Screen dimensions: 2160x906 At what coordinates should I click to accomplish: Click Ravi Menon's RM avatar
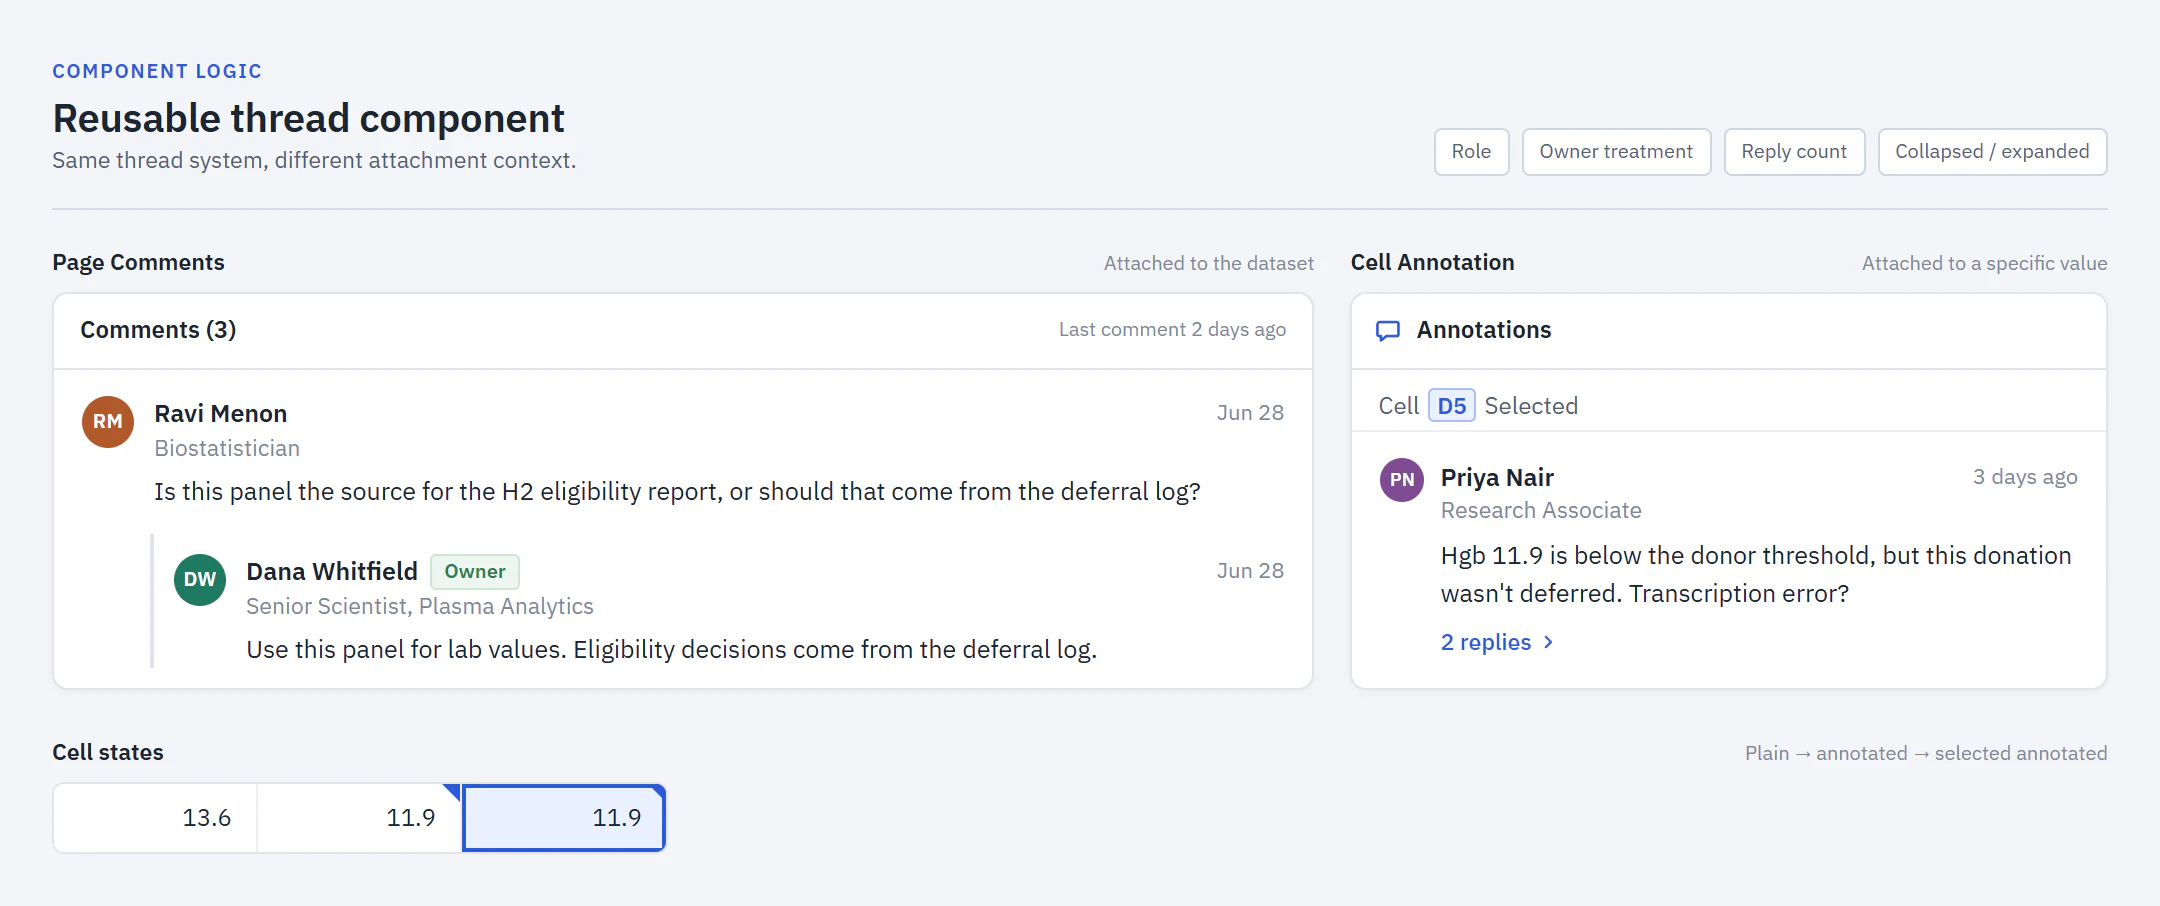tap(108, 421)
